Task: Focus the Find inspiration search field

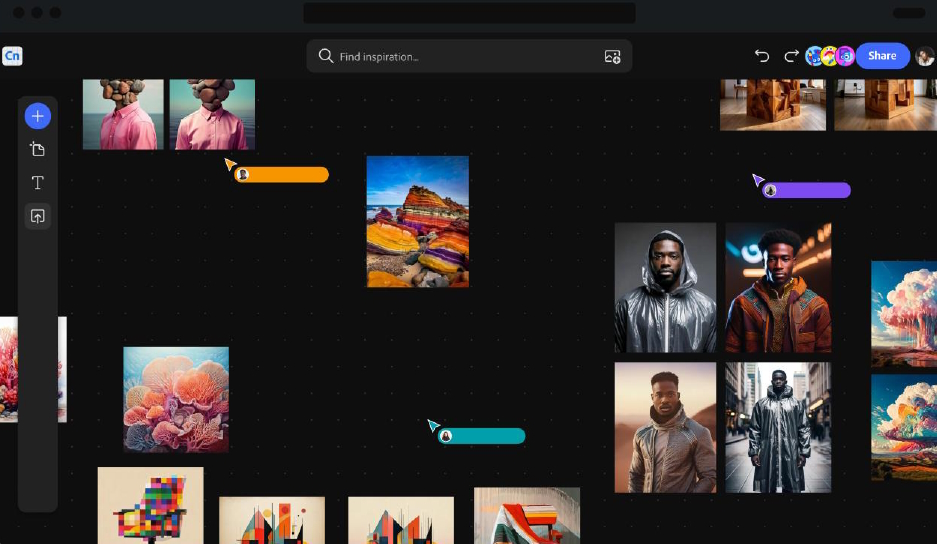Action: pyautogui.click(x=469, y=56)
